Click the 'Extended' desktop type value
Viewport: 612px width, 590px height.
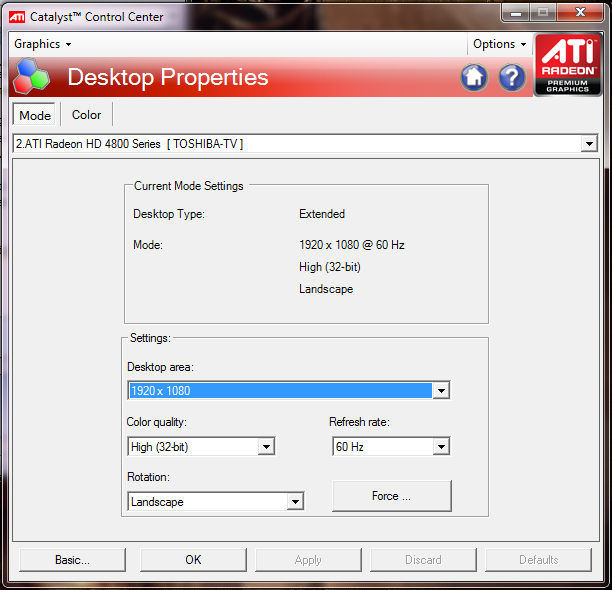[x=322, y=214]
